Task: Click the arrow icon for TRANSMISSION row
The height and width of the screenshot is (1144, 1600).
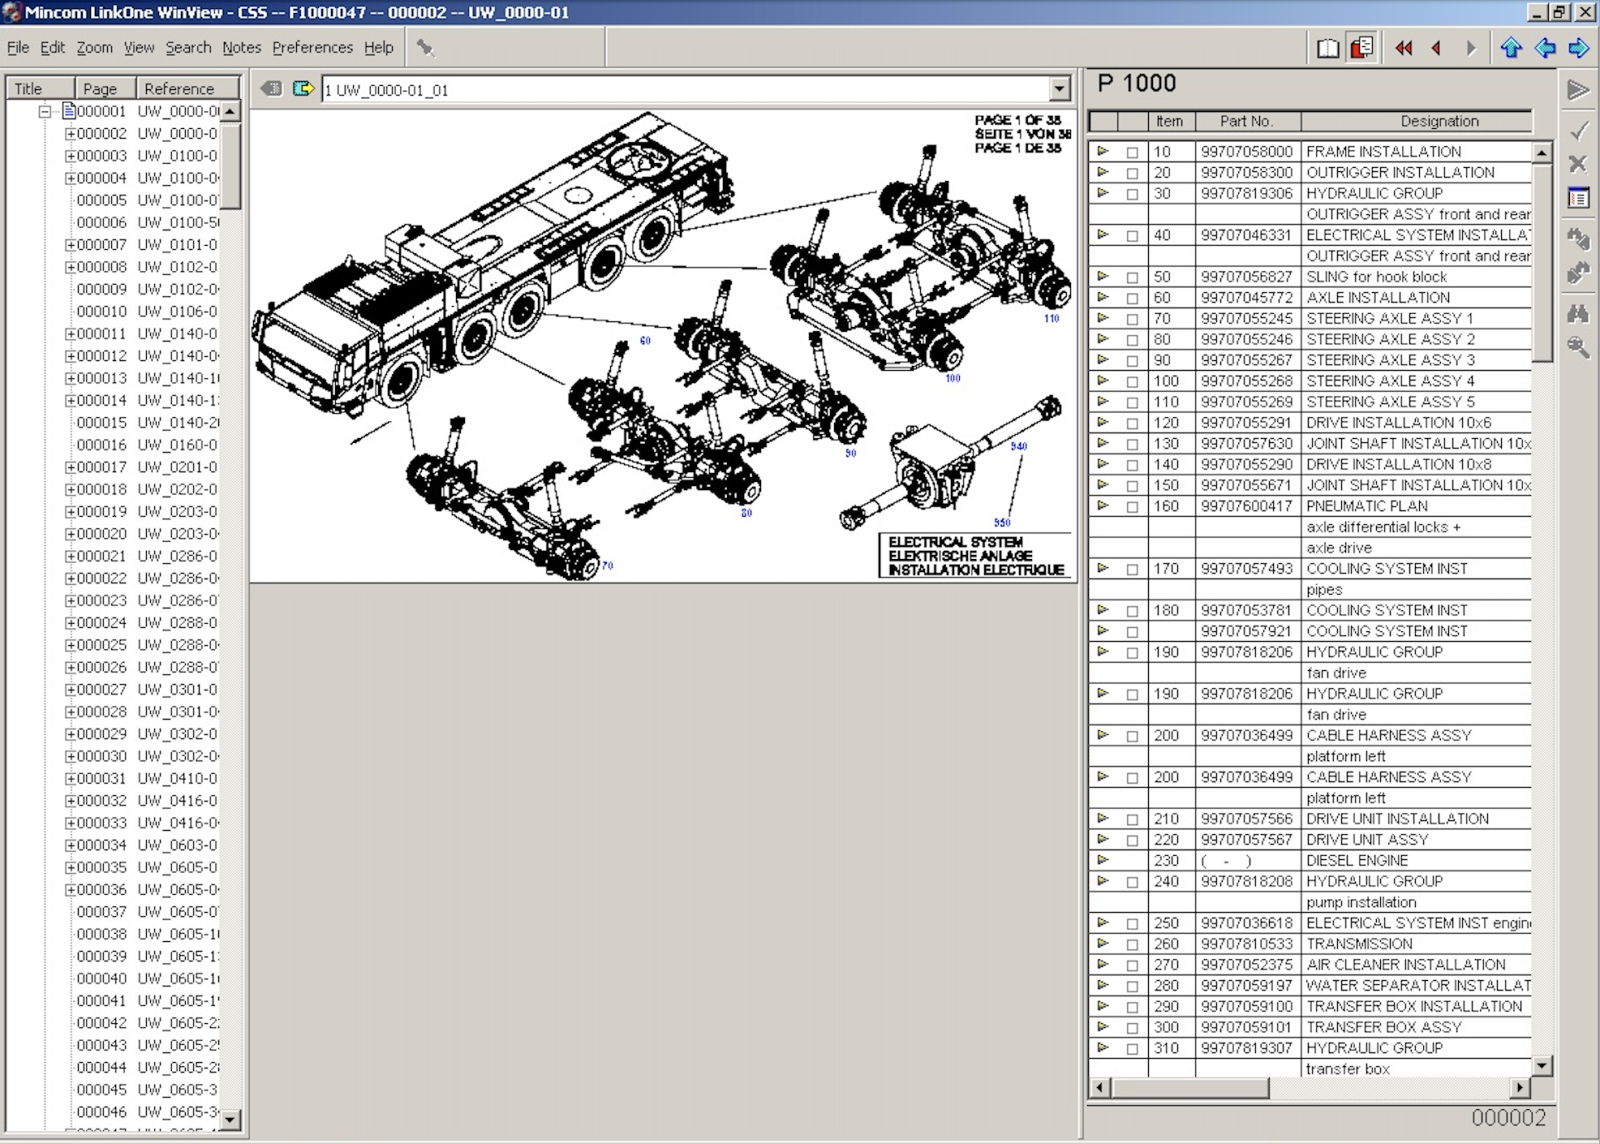Action: pos(1102,943)
